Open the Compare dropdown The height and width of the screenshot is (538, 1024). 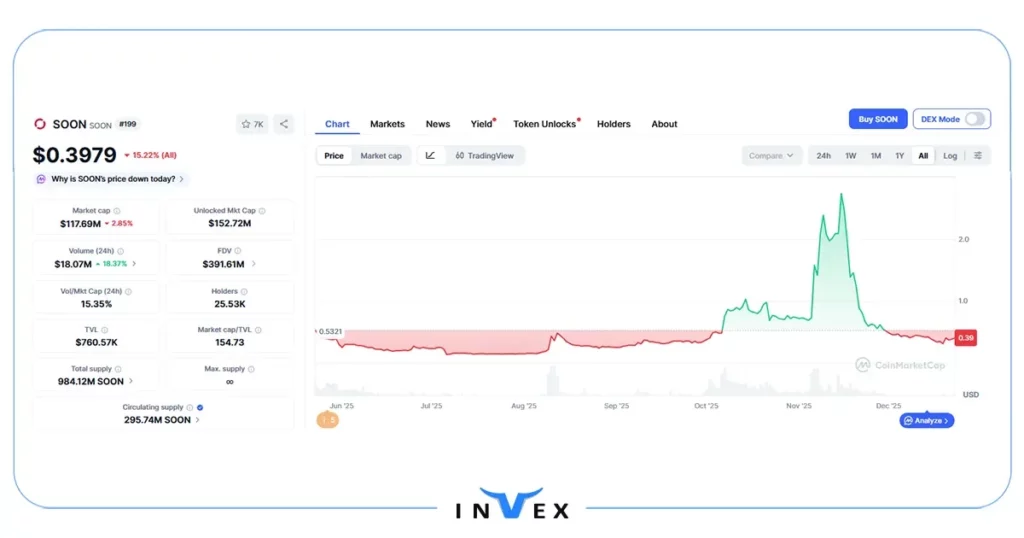coord(771,155)
